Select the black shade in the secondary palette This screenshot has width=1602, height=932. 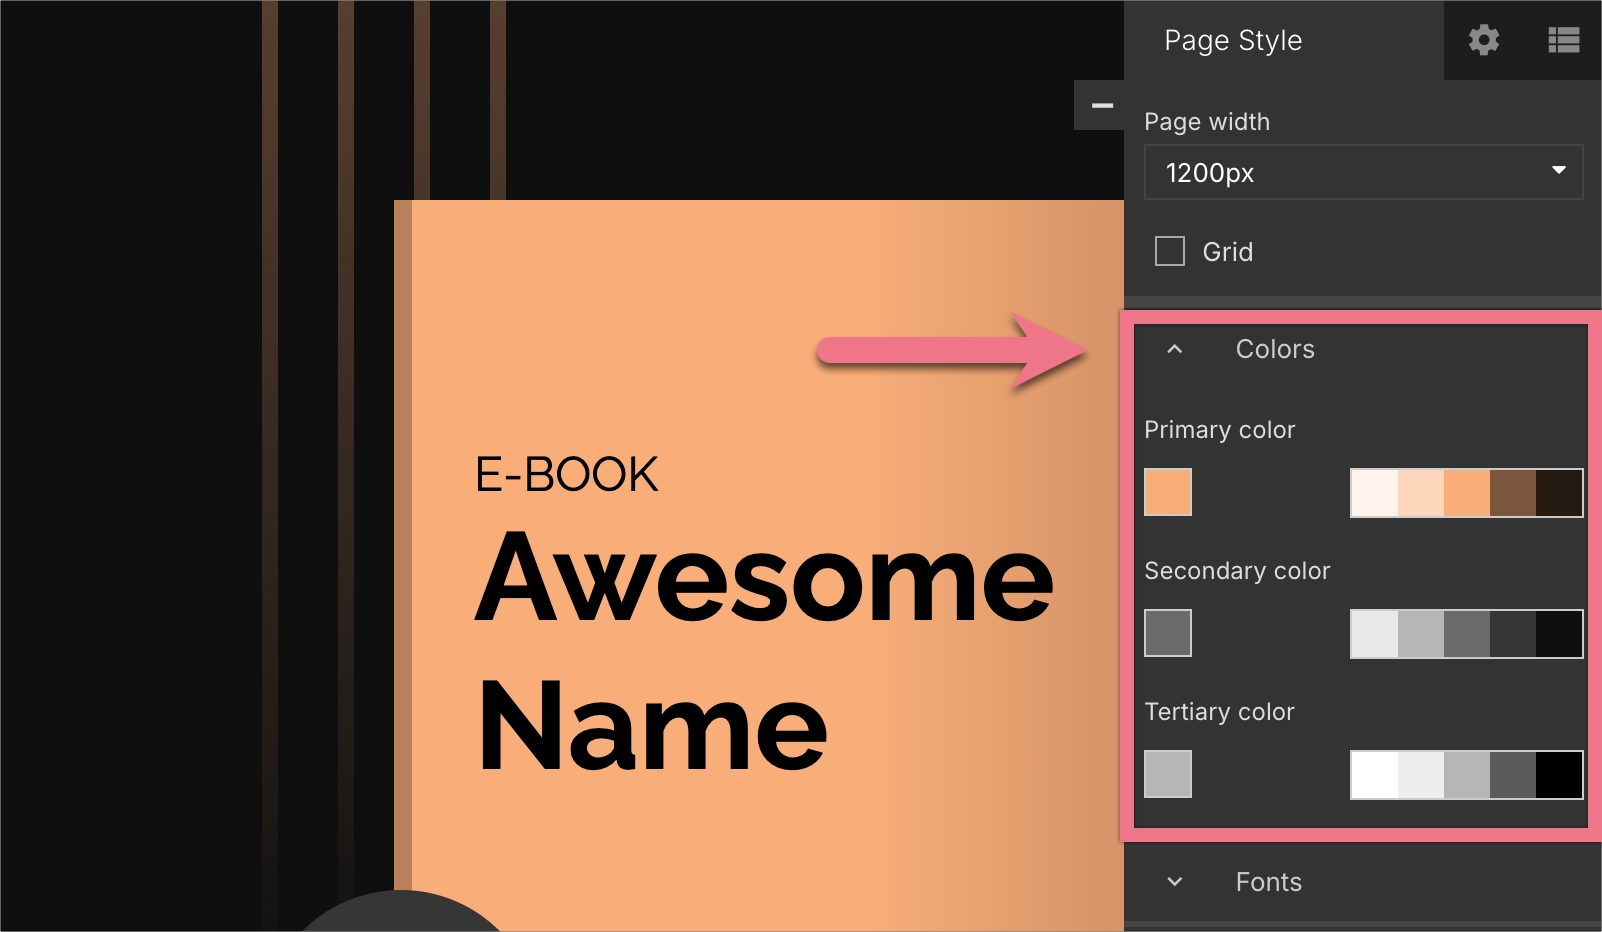[1558, 633]
